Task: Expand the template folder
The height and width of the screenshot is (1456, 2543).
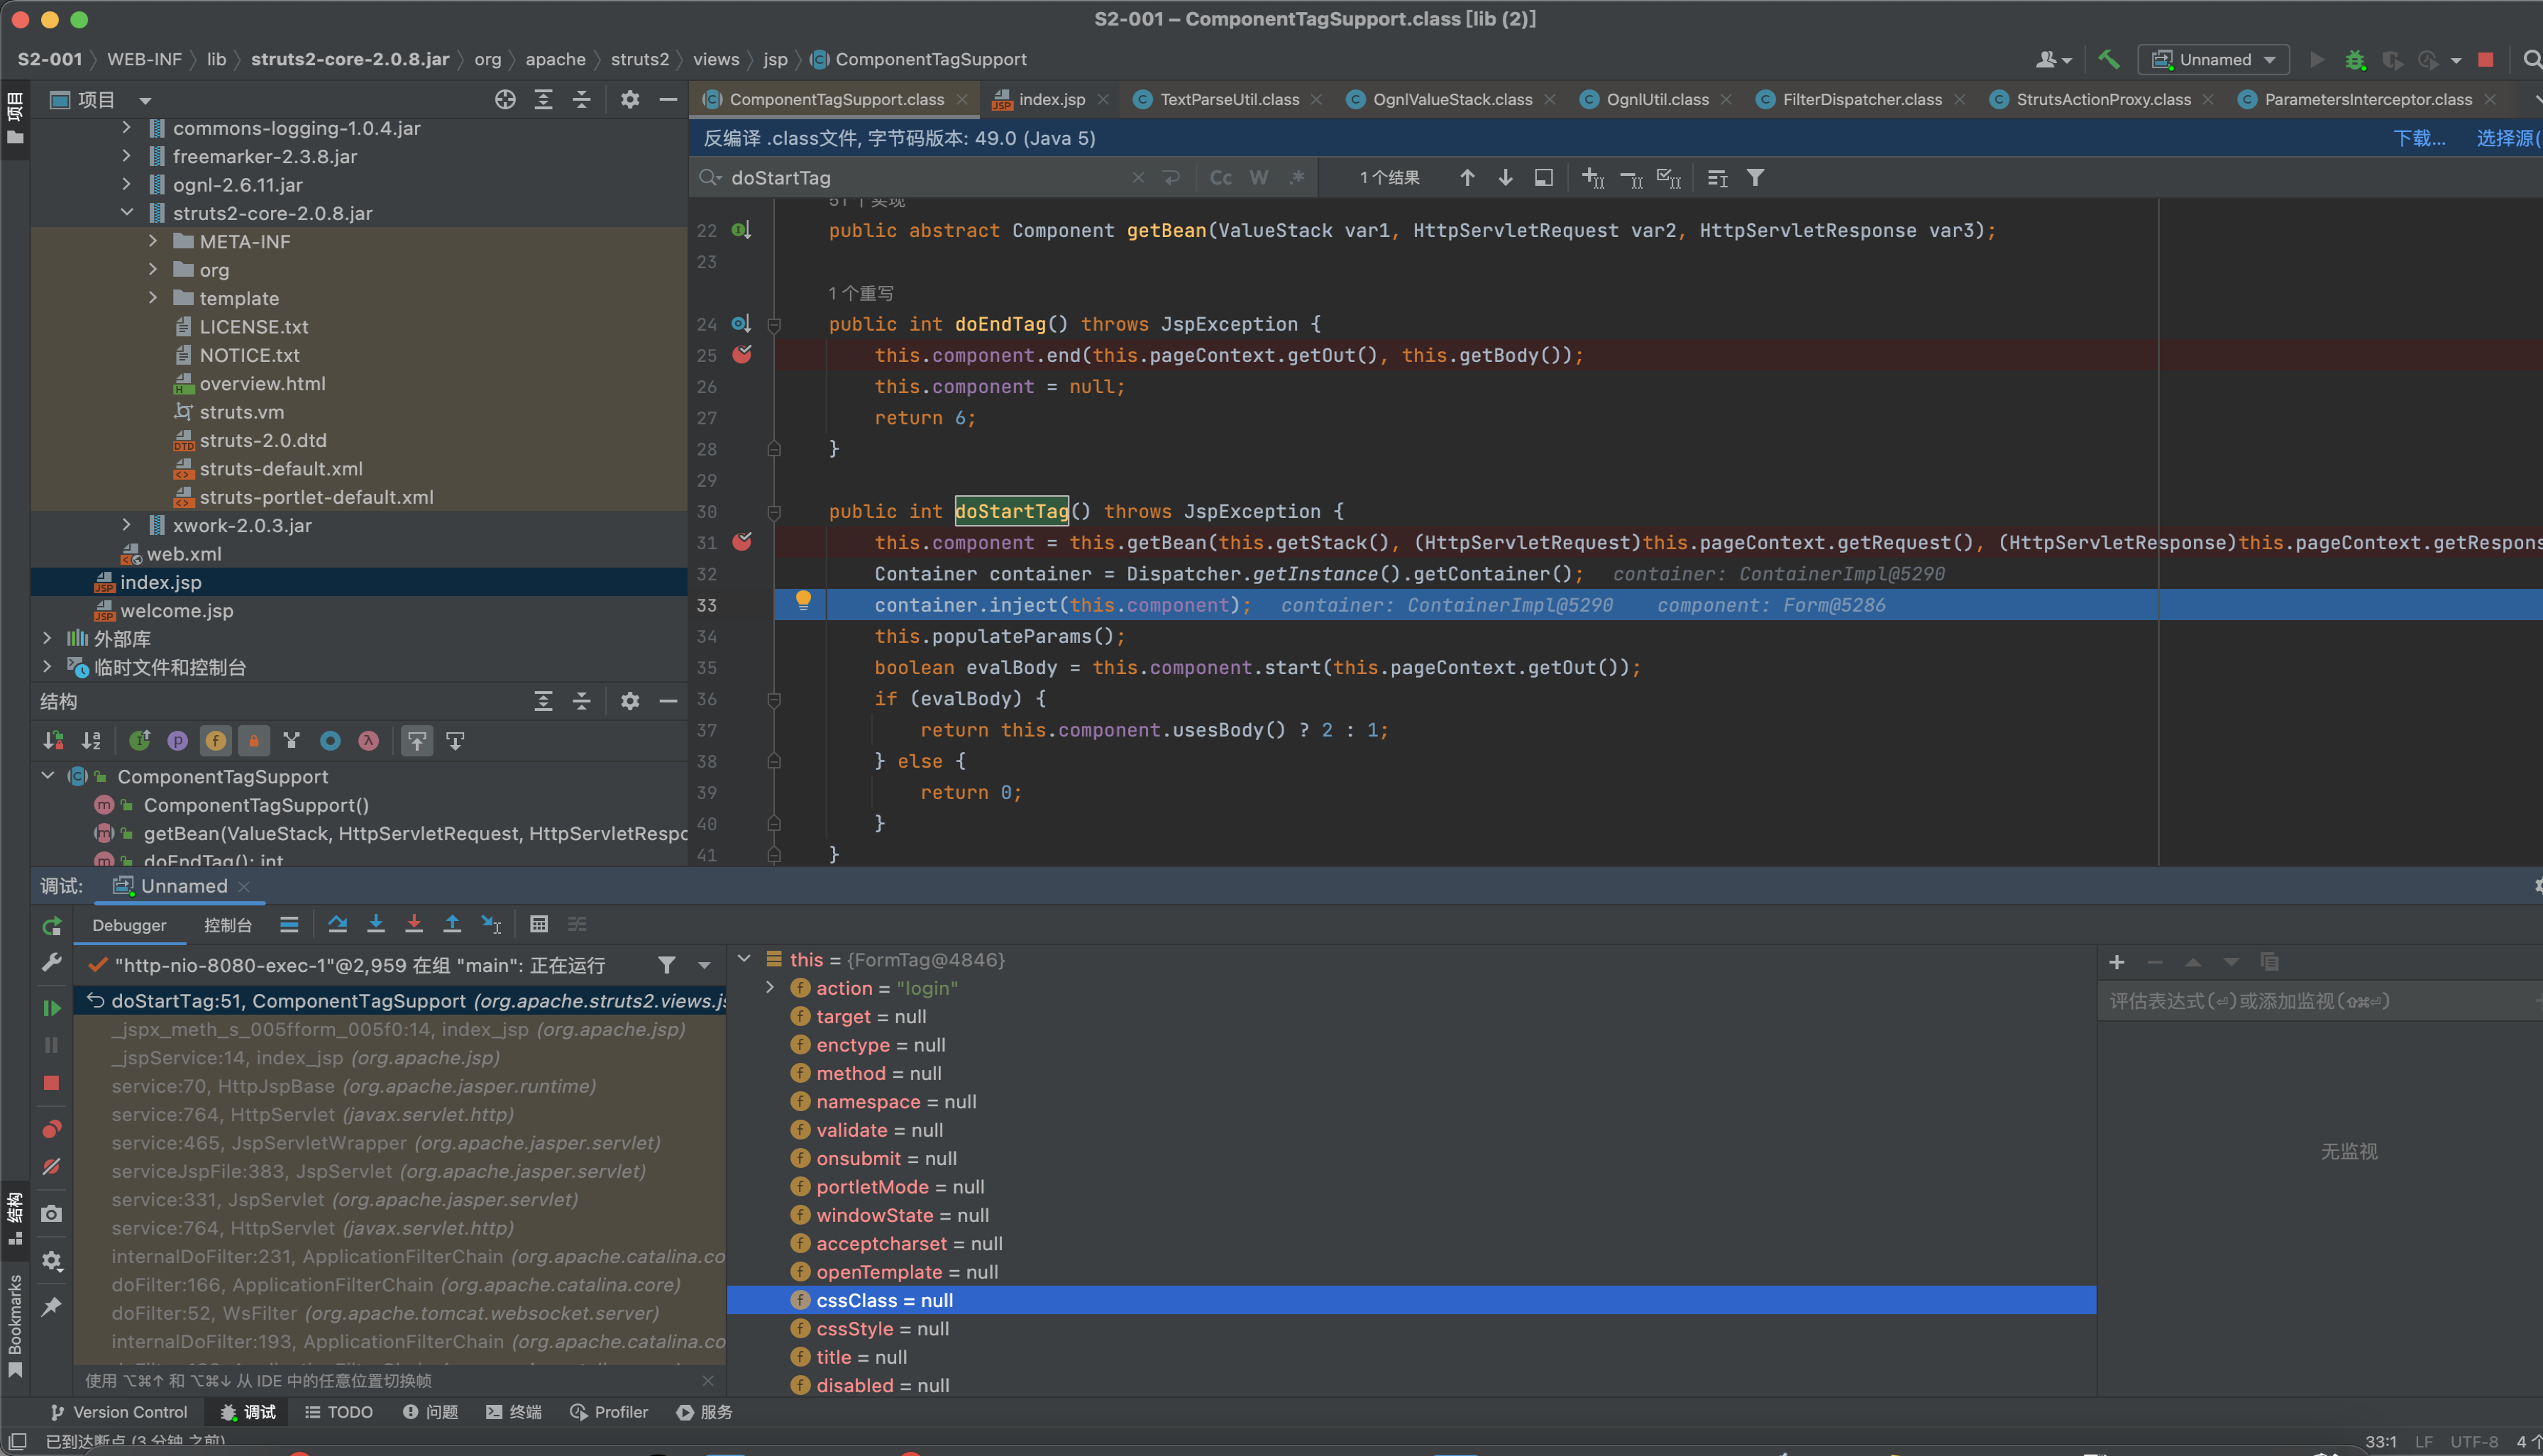Action: (x=153, y=298)
